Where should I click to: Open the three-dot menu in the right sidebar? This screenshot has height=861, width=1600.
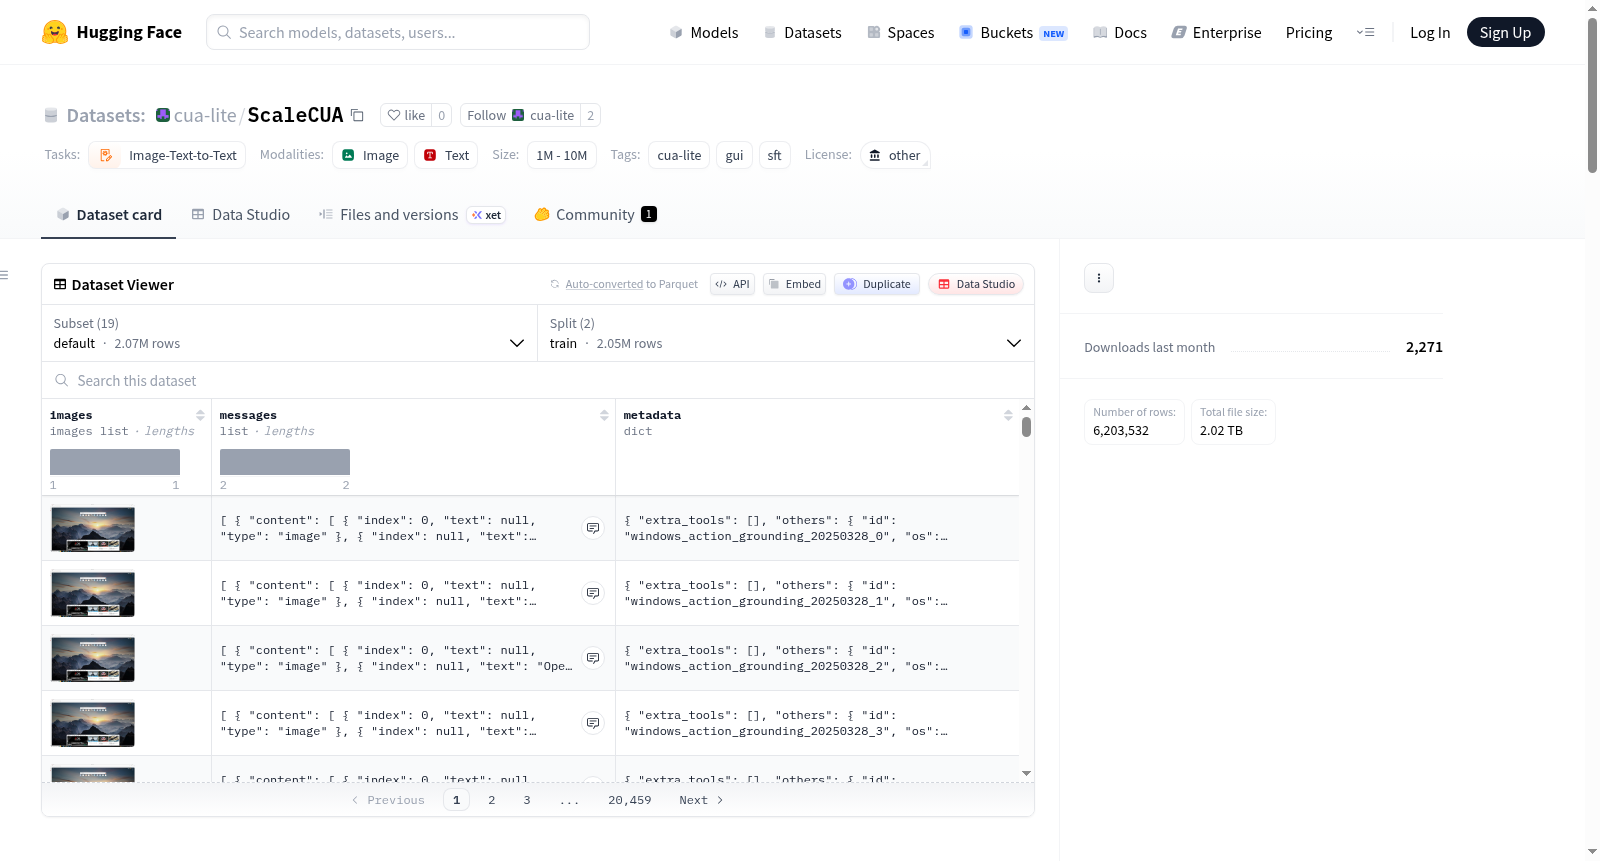(x=1099, y=278)
